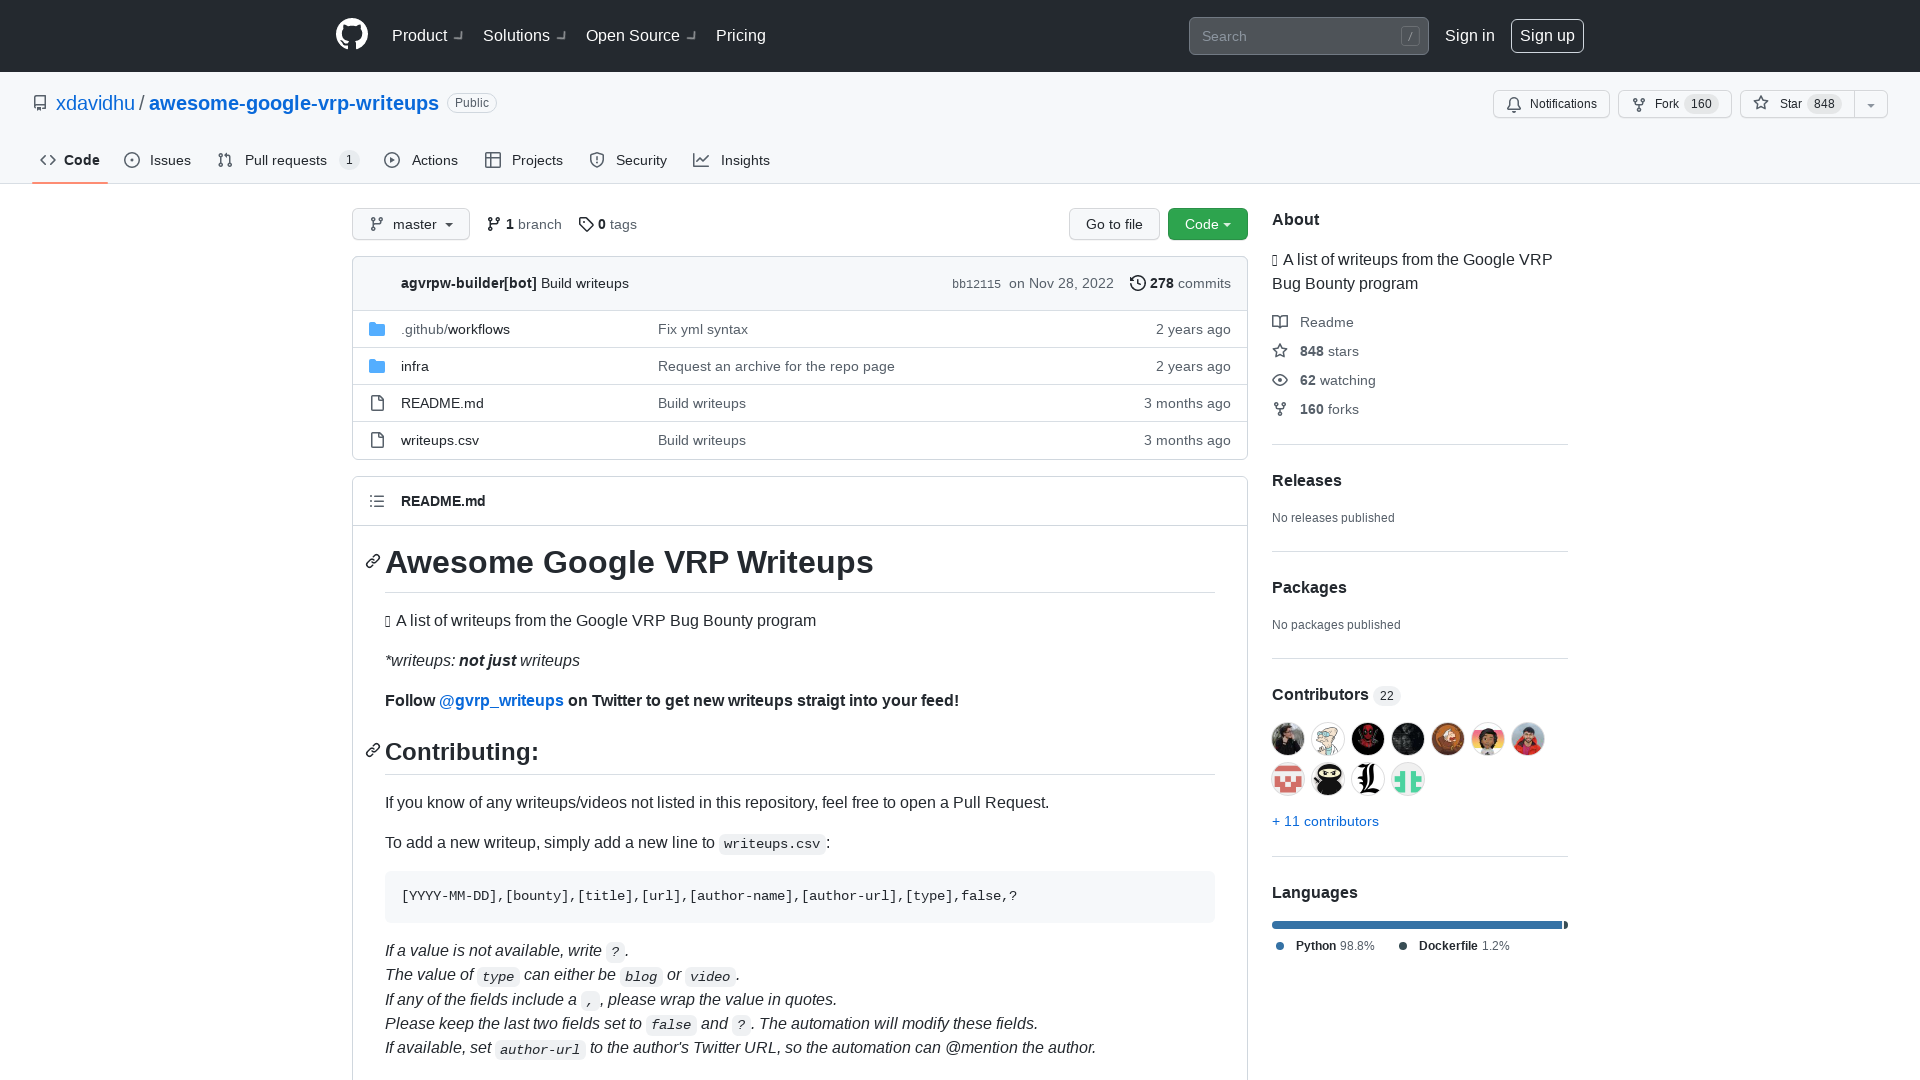Click the anchor link icon beside Contributing heading

[373, 751]
